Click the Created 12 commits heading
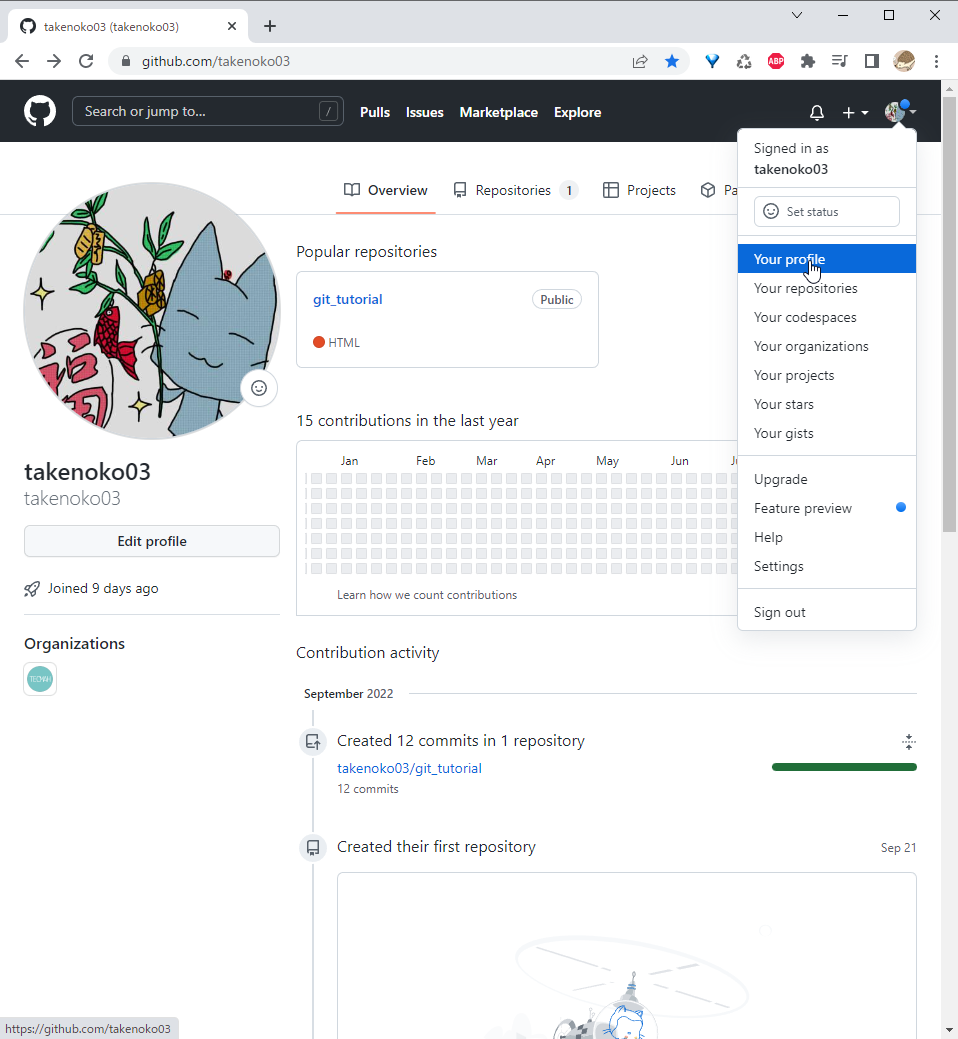Screen dimensions: 958x1039 coord(461,741)
